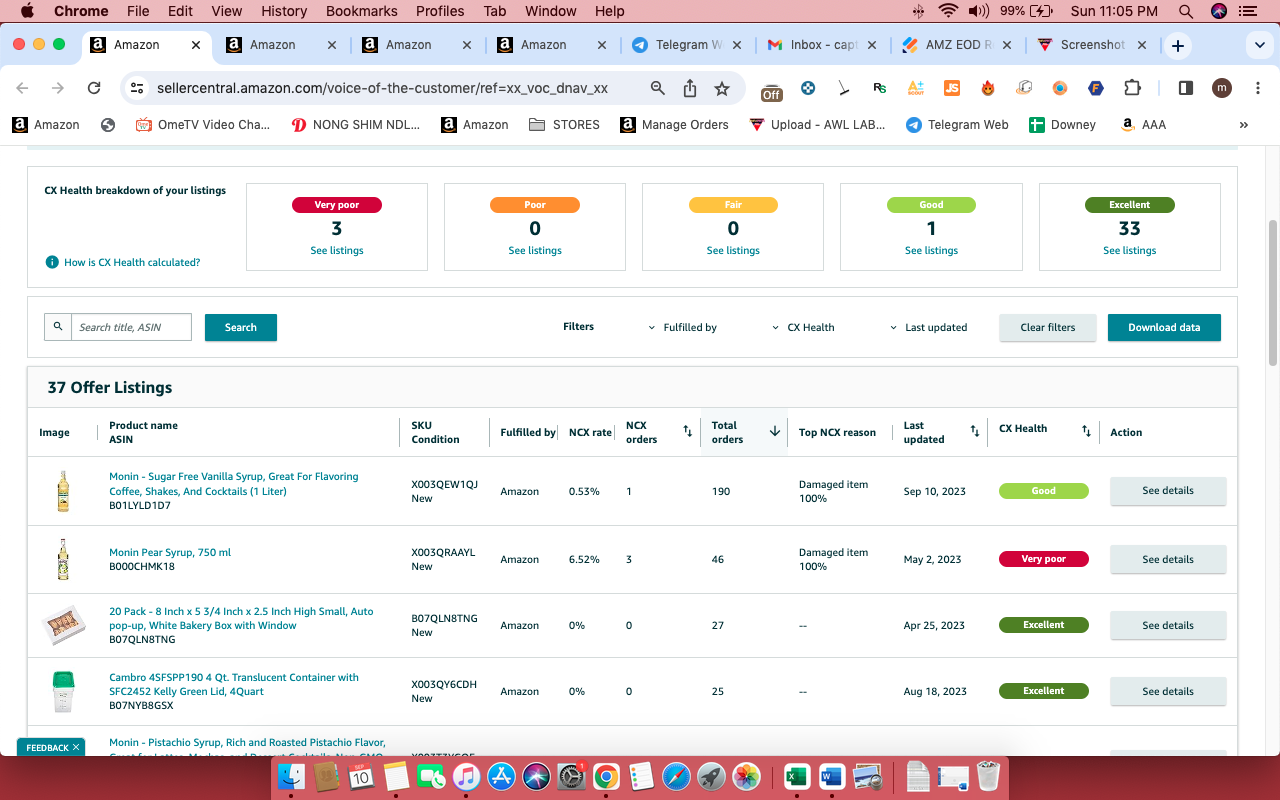Open Microsoft Word from the Dock
The width and height of the screenshot is (1280, 800).
tap(832, 776)
